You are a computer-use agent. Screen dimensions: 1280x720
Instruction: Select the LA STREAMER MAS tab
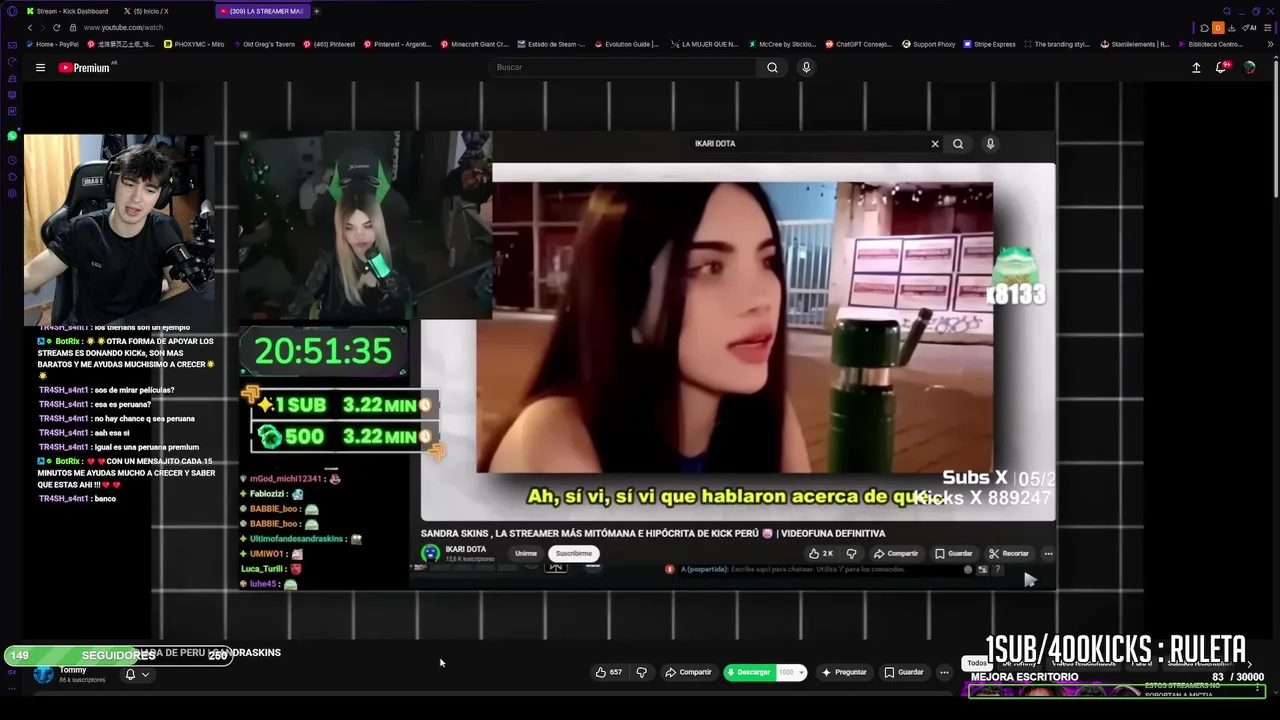pyautogui.click(x=262, y=11)
